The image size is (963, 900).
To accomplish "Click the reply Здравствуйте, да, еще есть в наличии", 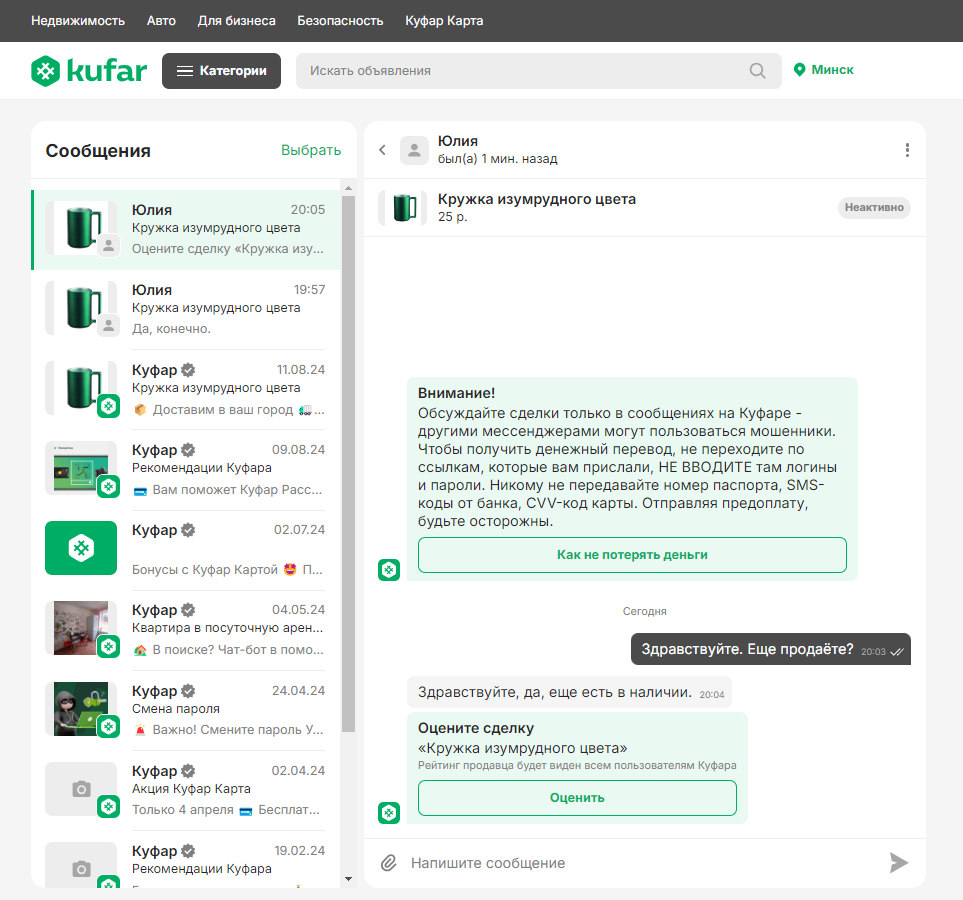I will pos(569,692).
